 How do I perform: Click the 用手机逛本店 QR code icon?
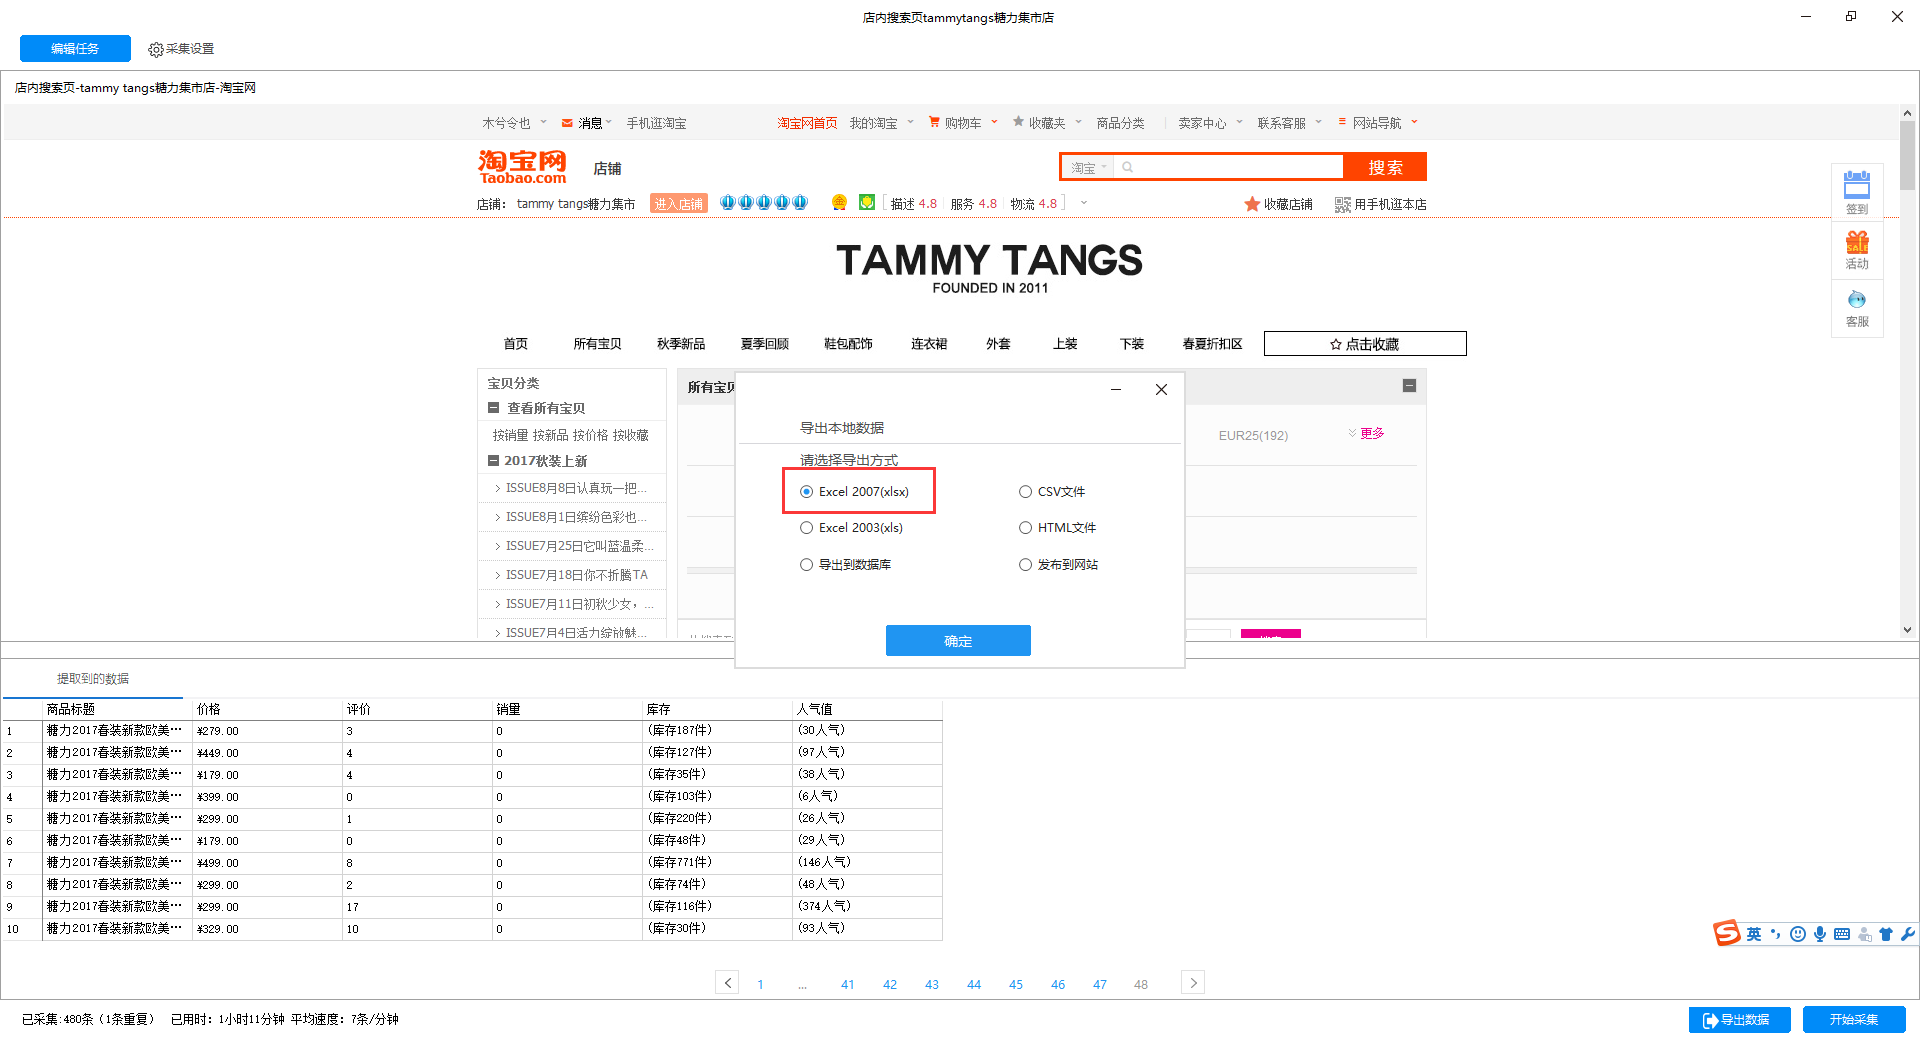pyautogui.click(x=1343, y=204)
